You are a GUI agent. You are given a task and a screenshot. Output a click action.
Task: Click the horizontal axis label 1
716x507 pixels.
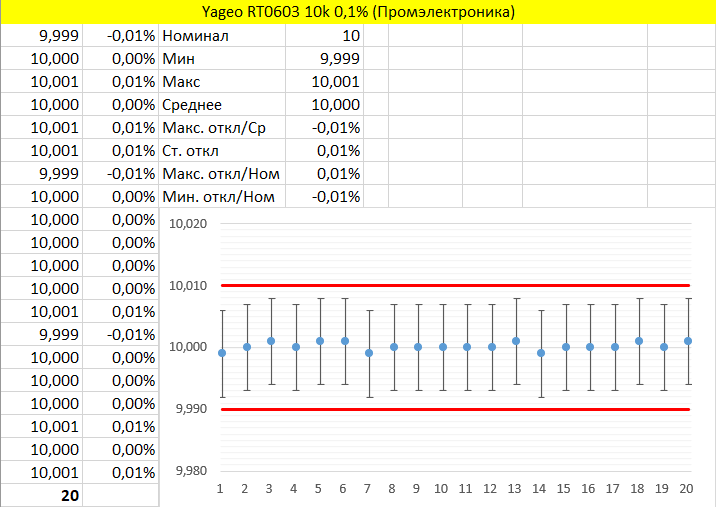[x=222, y=490]
